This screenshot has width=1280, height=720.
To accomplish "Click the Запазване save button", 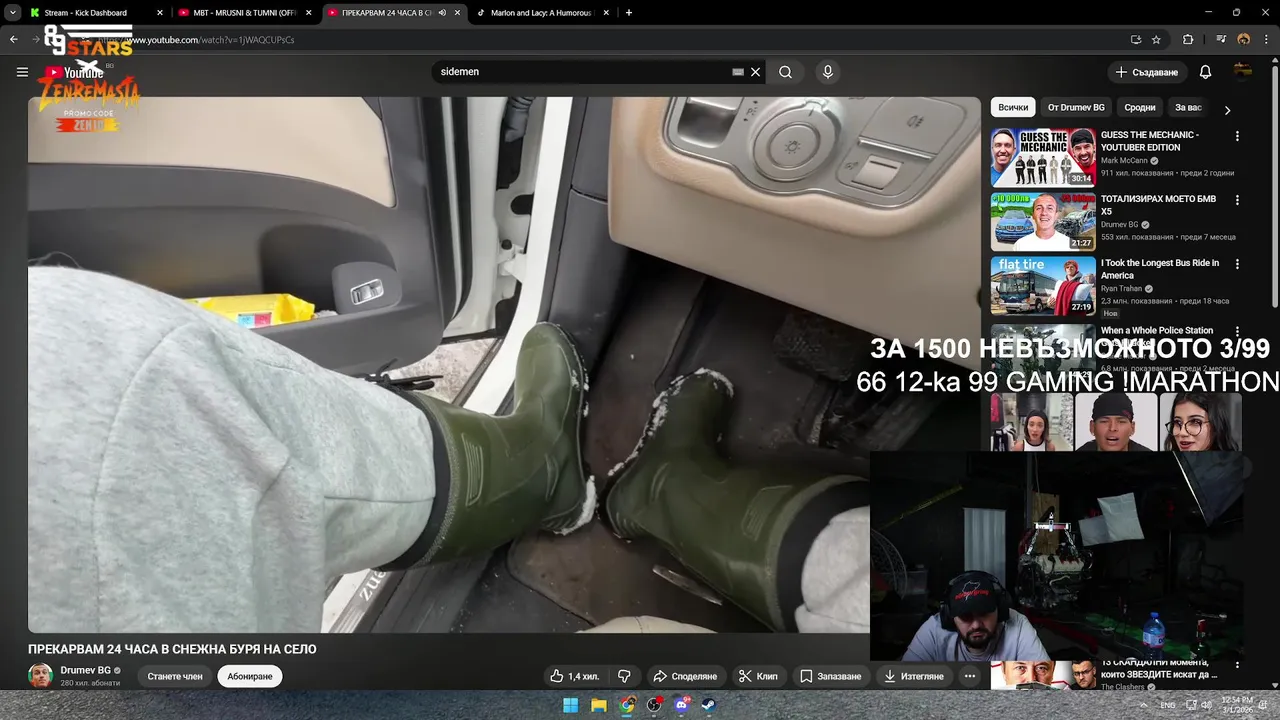I will (x=830, y=676).
